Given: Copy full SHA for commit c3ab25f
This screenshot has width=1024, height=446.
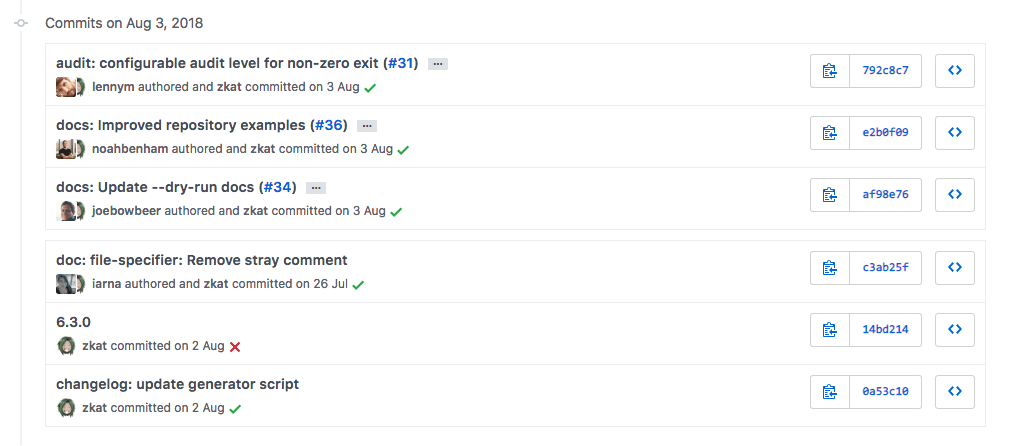Looking at the screenshot, I should click(829, 267).
